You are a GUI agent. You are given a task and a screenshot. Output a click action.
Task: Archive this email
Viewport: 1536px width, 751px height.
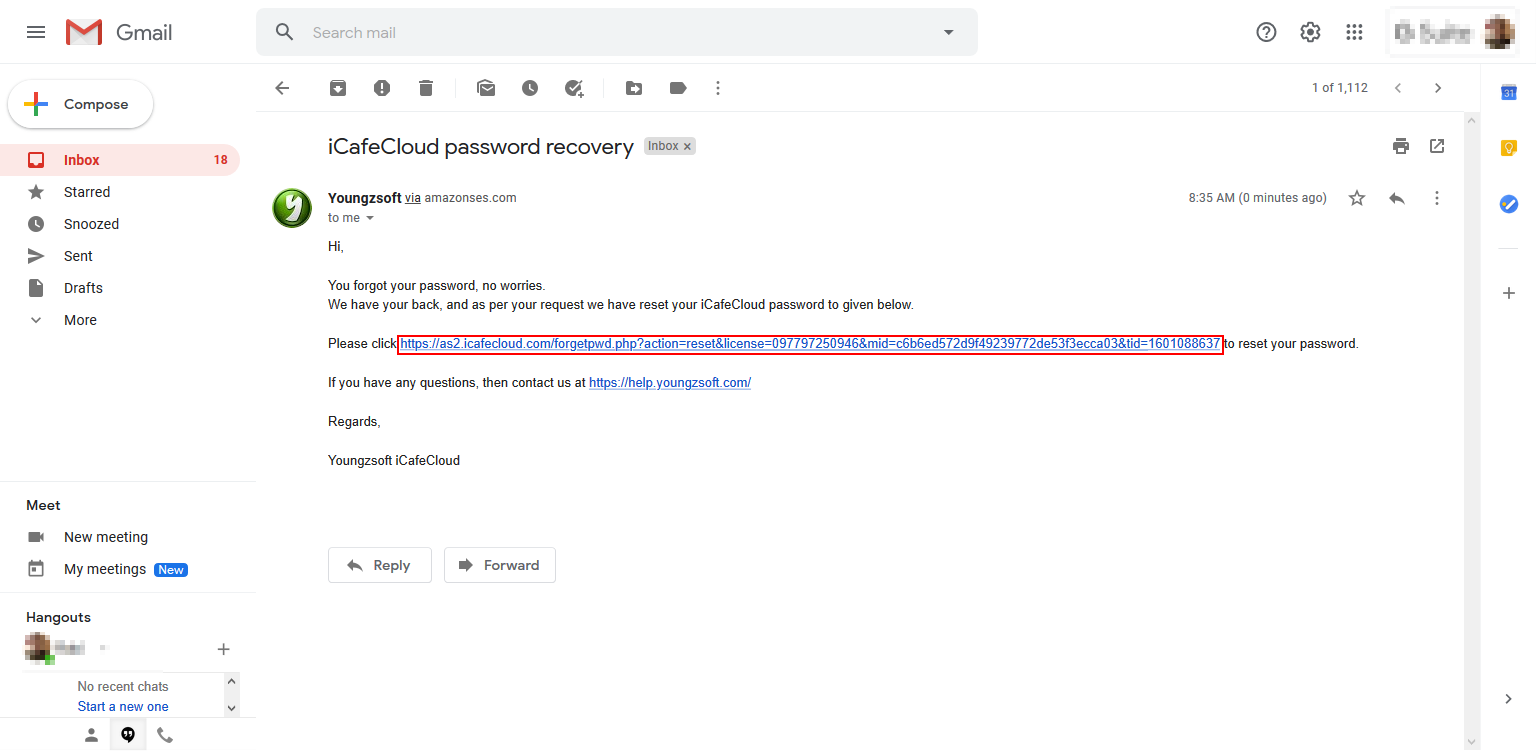point(338,88)
